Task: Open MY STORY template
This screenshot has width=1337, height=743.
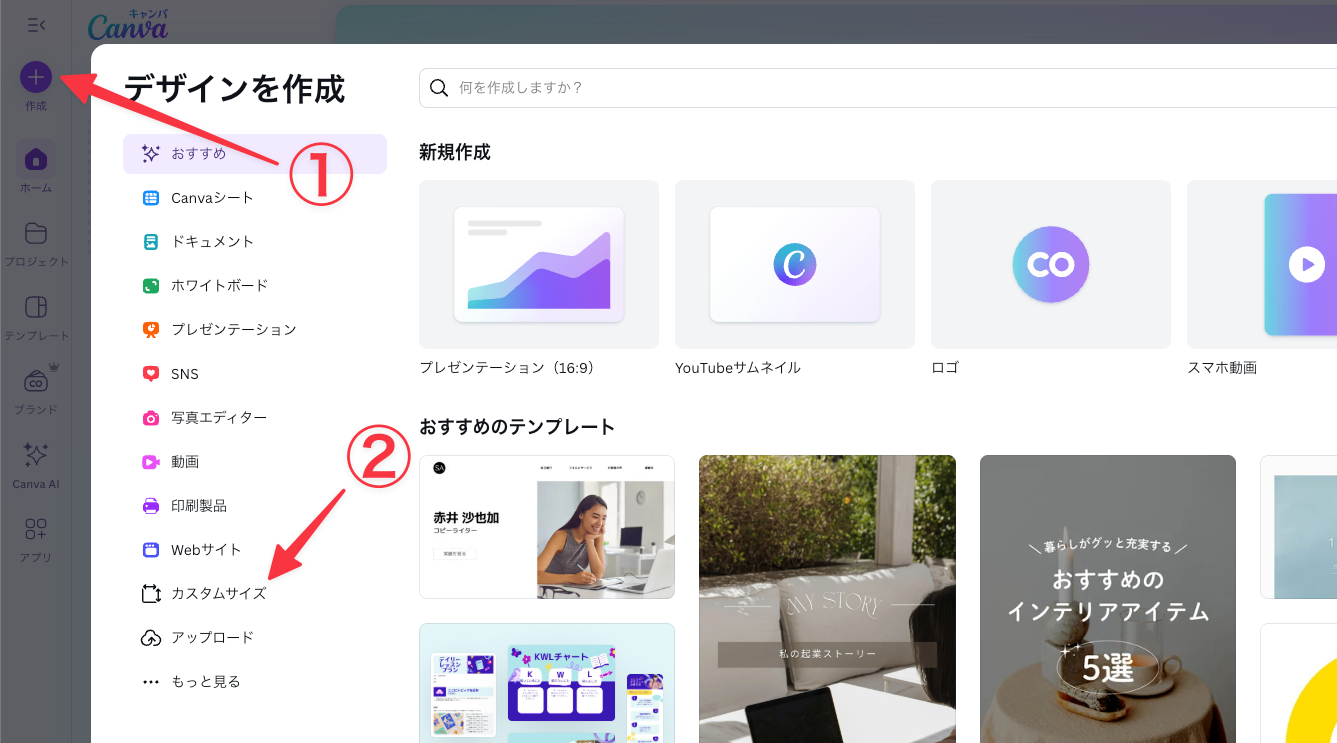Action: pos(827,599)
